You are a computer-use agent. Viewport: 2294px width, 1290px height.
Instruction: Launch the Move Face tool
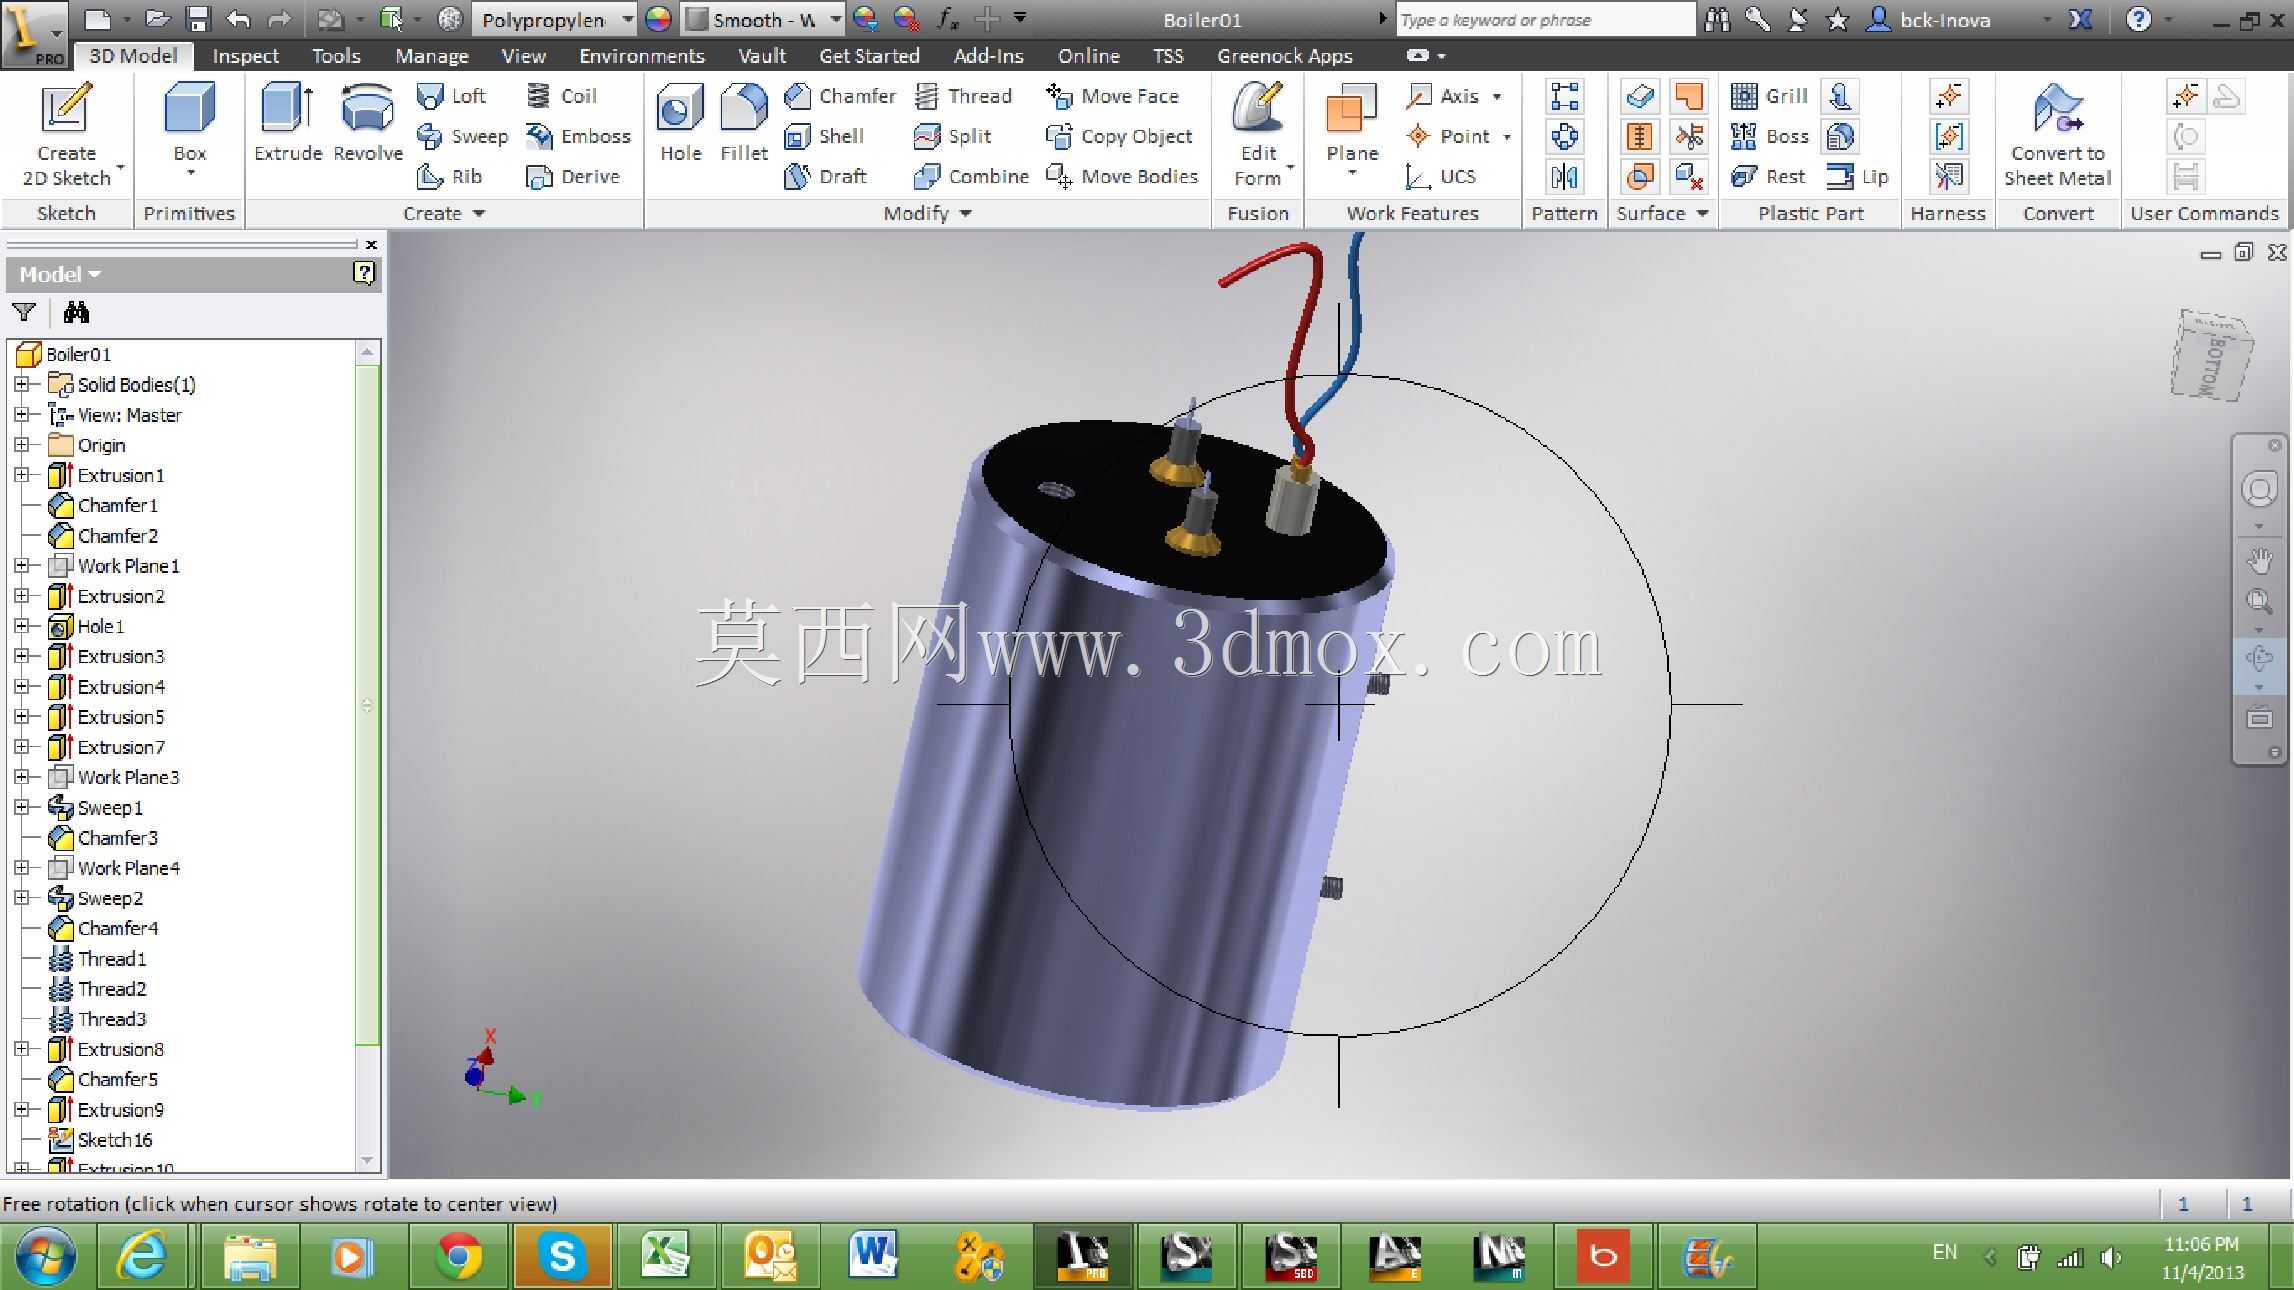[x=1112, y=96]
